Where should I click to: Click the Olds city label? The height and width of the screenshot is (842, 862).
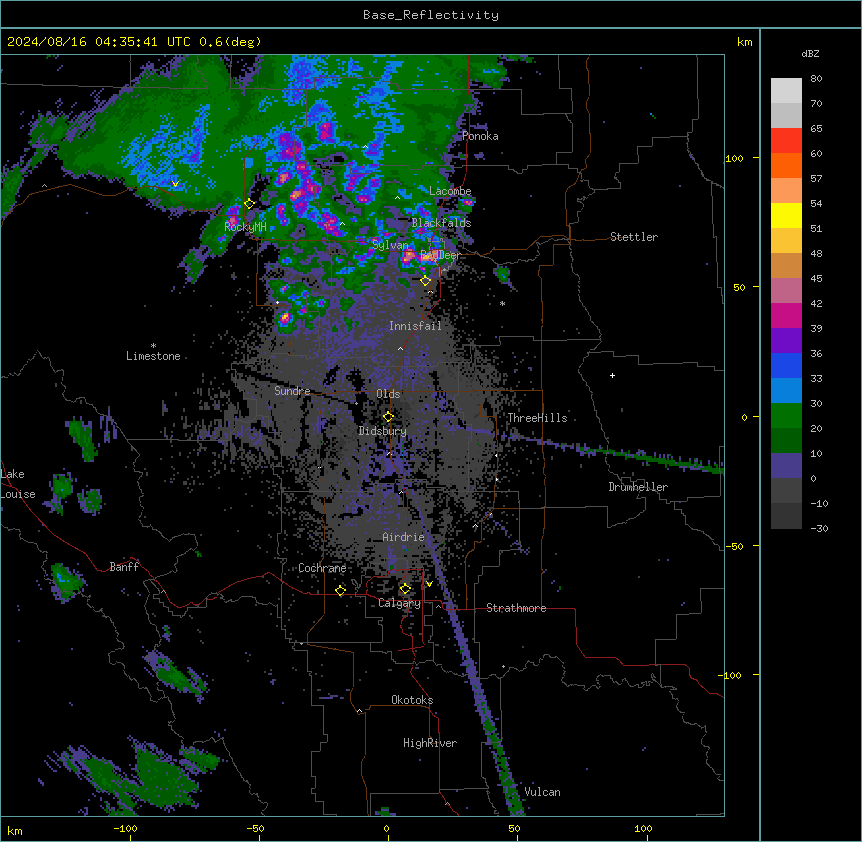click(x=388, y=394)
